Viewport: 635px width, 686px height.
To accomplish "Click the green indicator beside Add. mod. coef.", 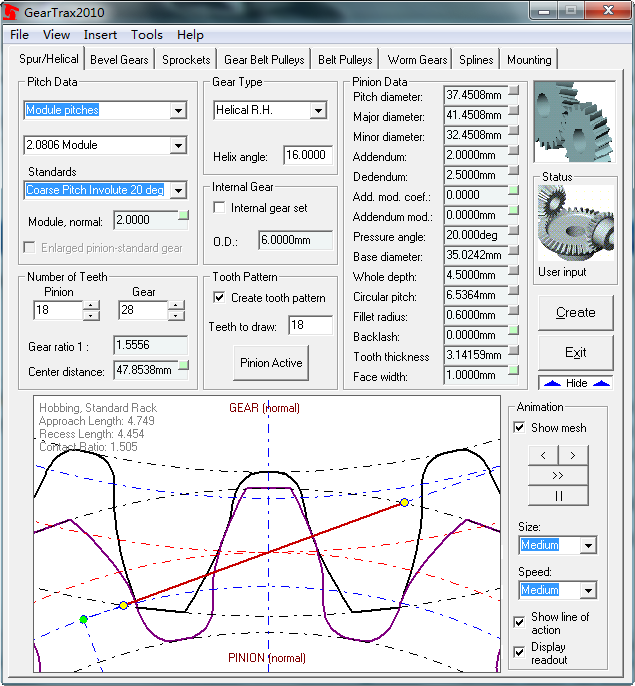I will [x=514, y=190].
